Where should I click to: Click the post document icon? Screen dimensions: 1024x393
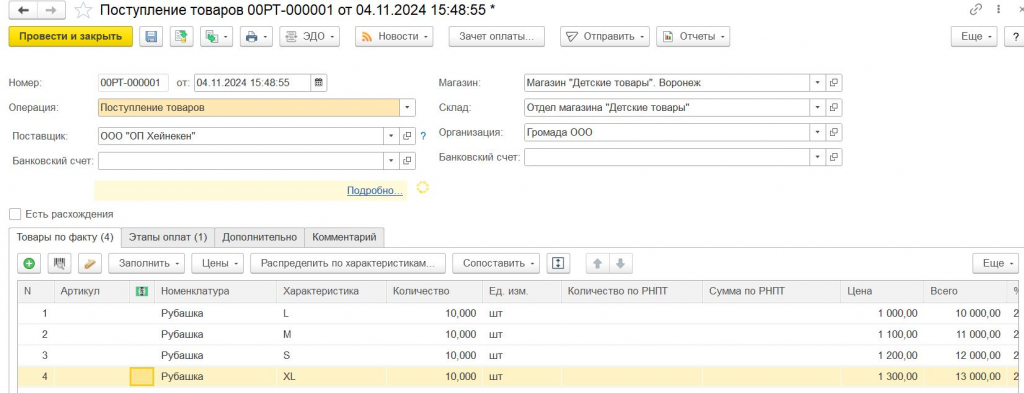(x=182, y=37)
